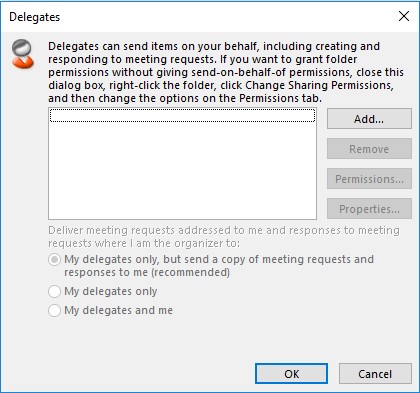Click the 'My delegates only' label text
Screen dimensions: 420x393
[x=110, y=291]
